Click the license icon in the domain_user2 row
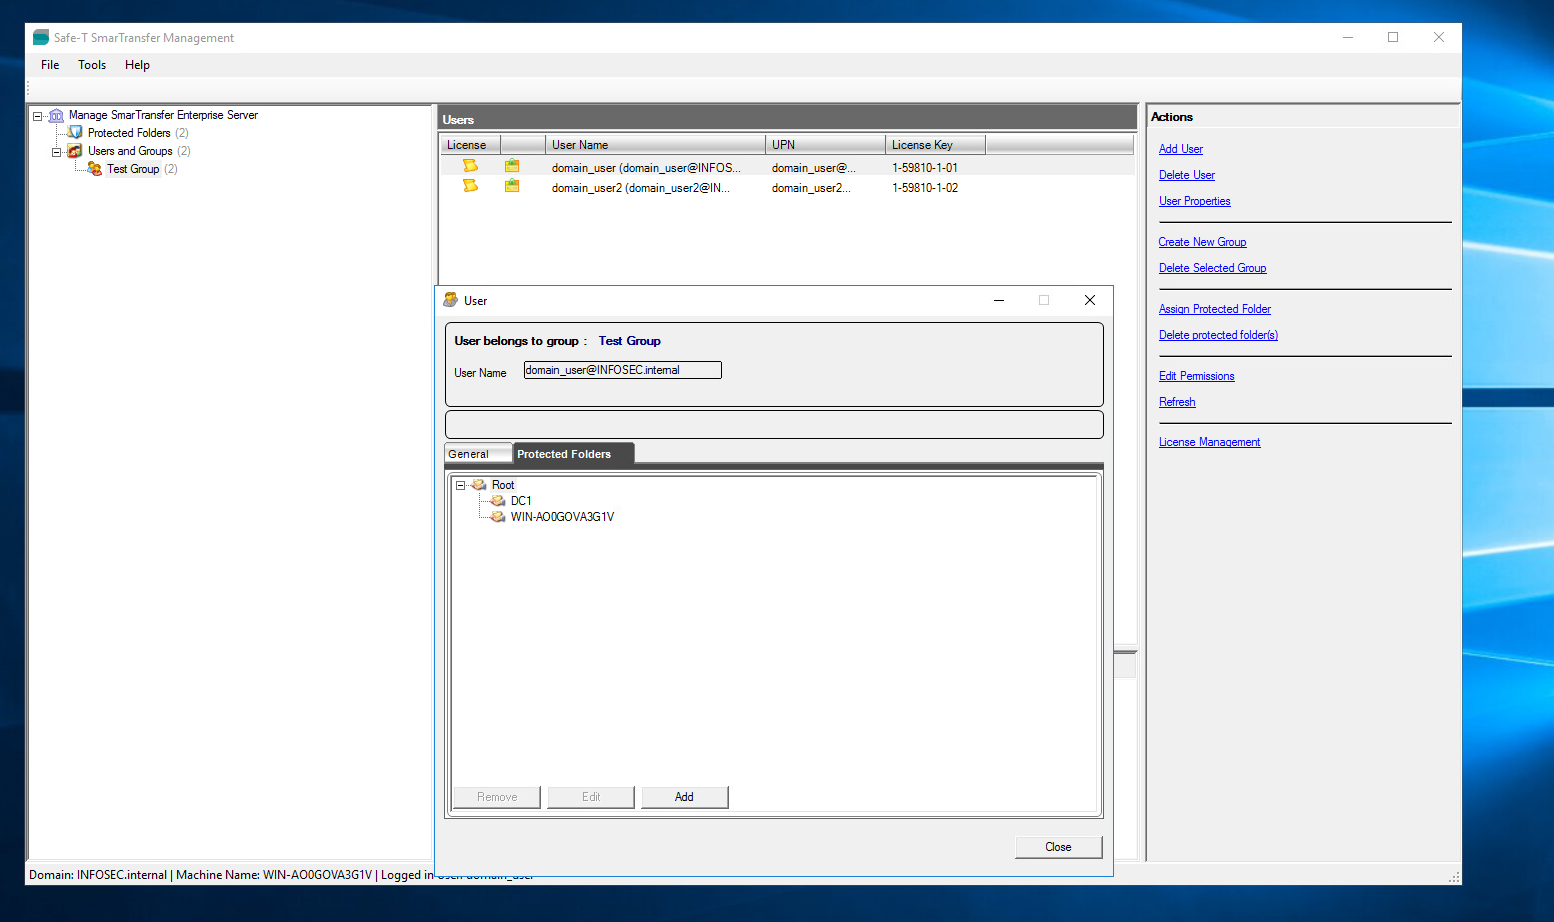This screenshot has height=922, width=1554. pos(470,186)
